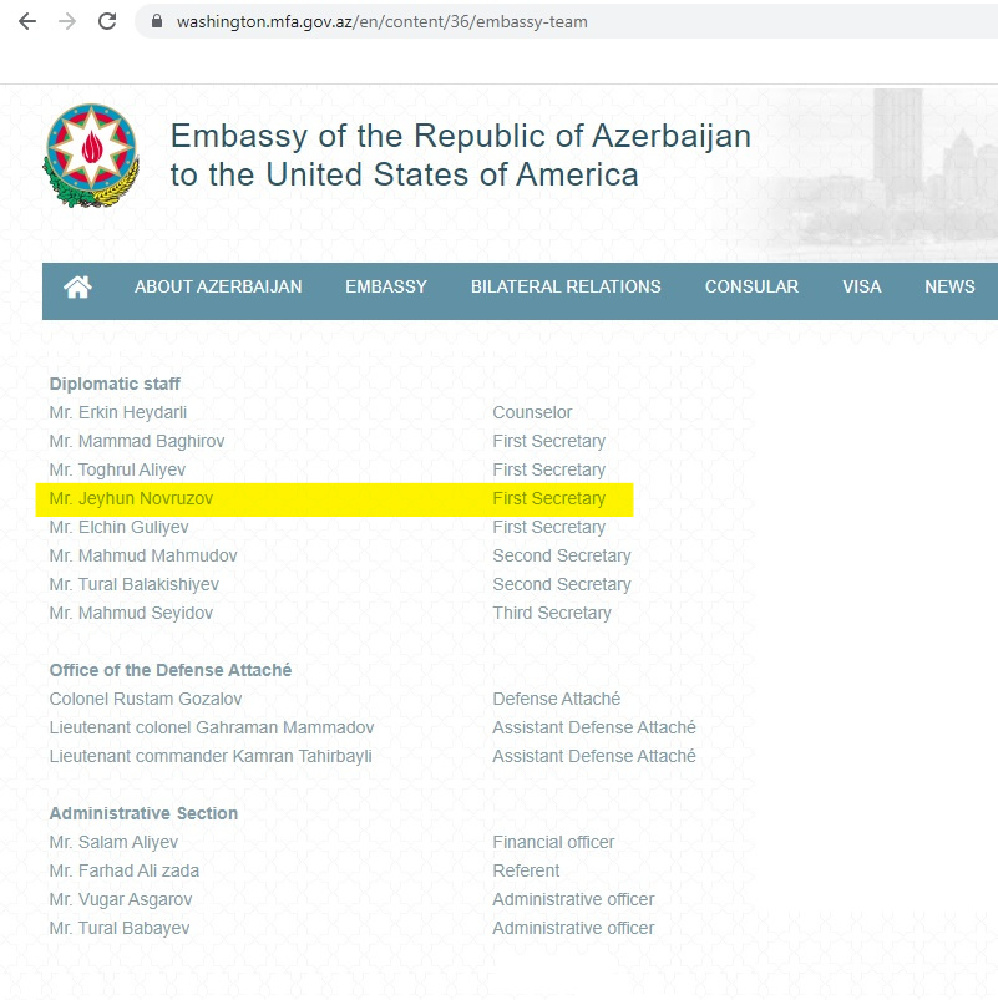Click the Administrative Section heading
Image resolution: width=998 pixels, height=1000 pixels.
[x=143, y=813]
